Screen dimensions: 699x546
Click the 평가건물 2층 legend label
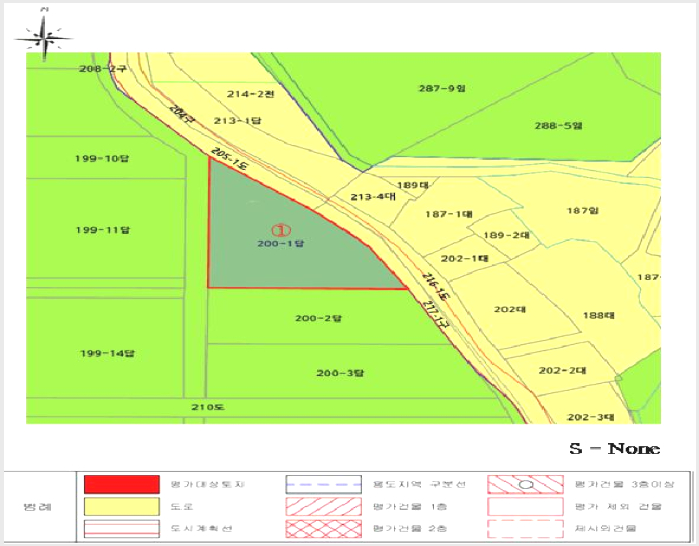[x=410, y=529]
